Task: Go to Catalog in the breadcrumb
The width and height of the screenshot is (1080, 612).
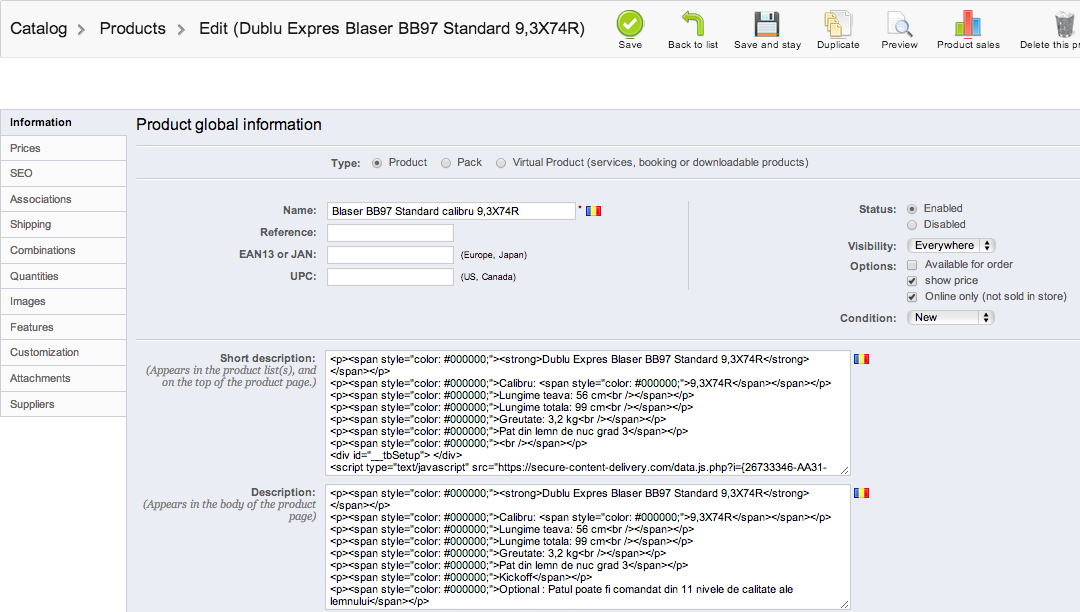Action: tap(39, 29)
